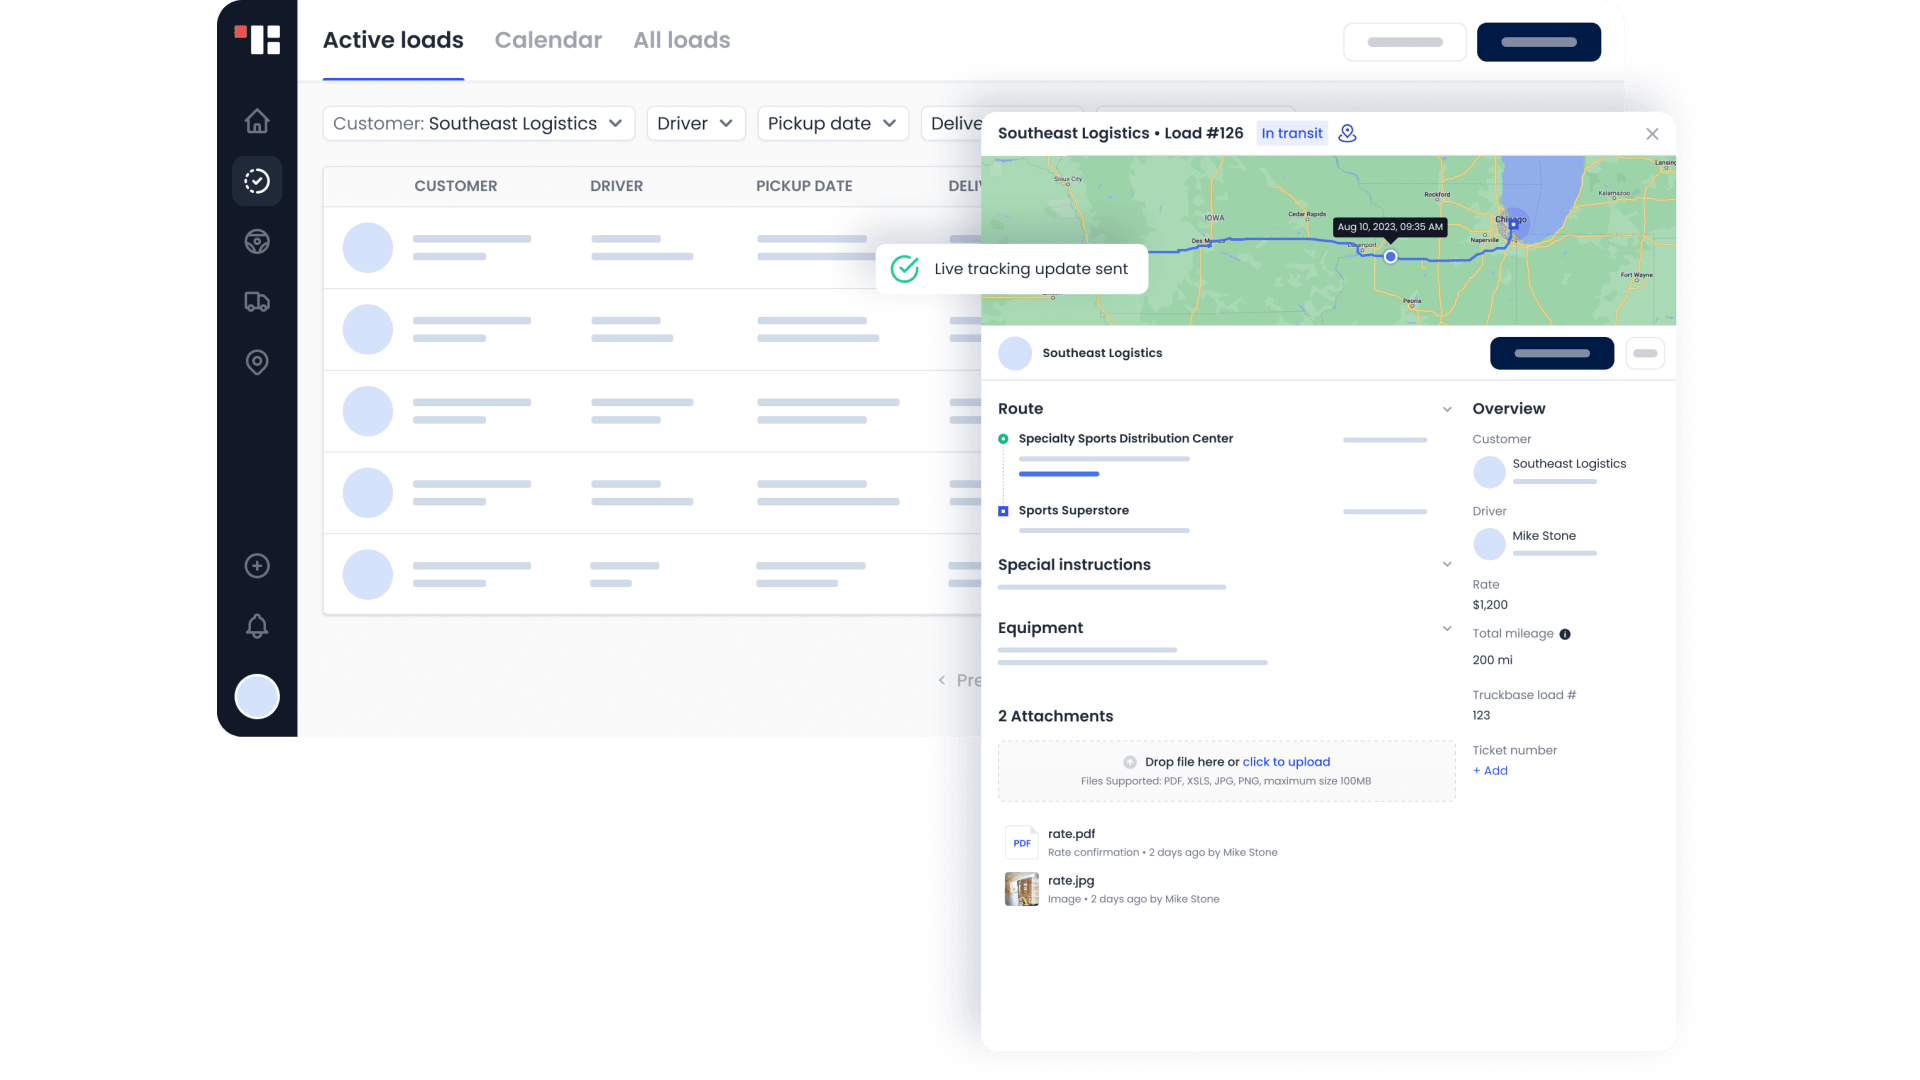Click the live tracking icon beside In transit
Screen dimensions: 1920x1080
[x=1347, y=133]
